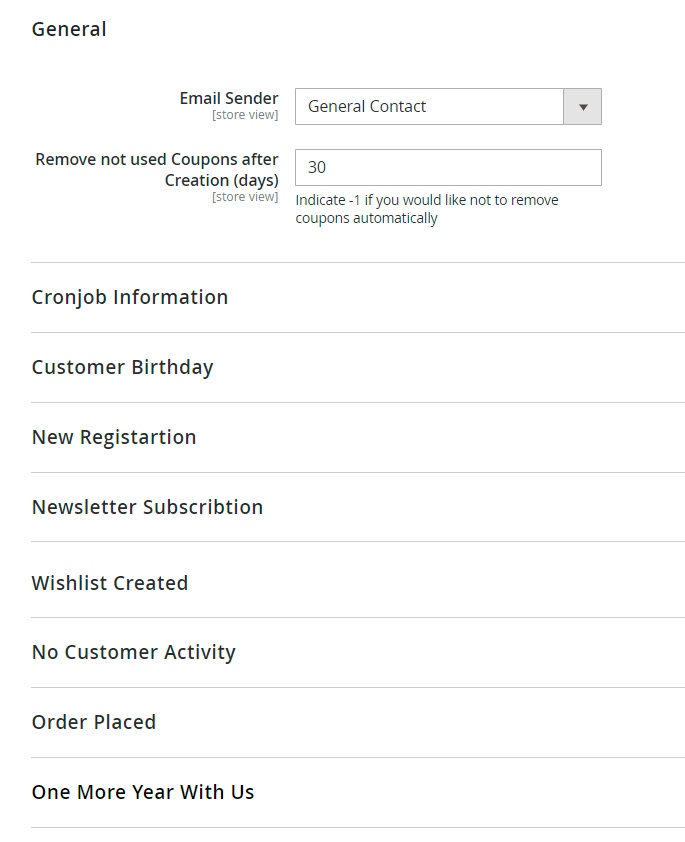Click the Remove not used Coupons label

click(157, 160)
